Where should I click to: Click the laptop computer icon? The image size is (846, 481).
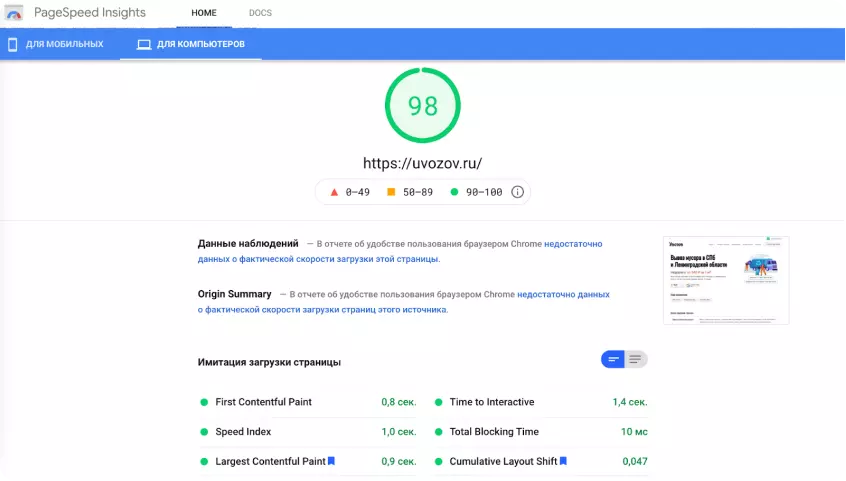pyautogui.click(x=144, y=44)
